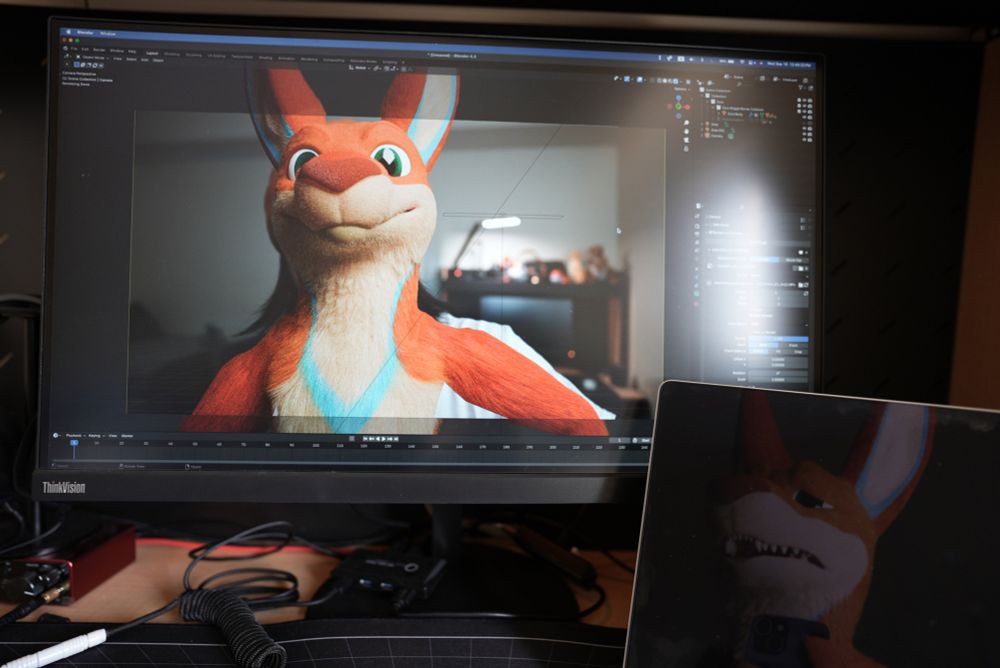The image size is (1000, 668).
Task: Collapse the Collection tree arrow in outliner
Action: (x=702, y=96)
